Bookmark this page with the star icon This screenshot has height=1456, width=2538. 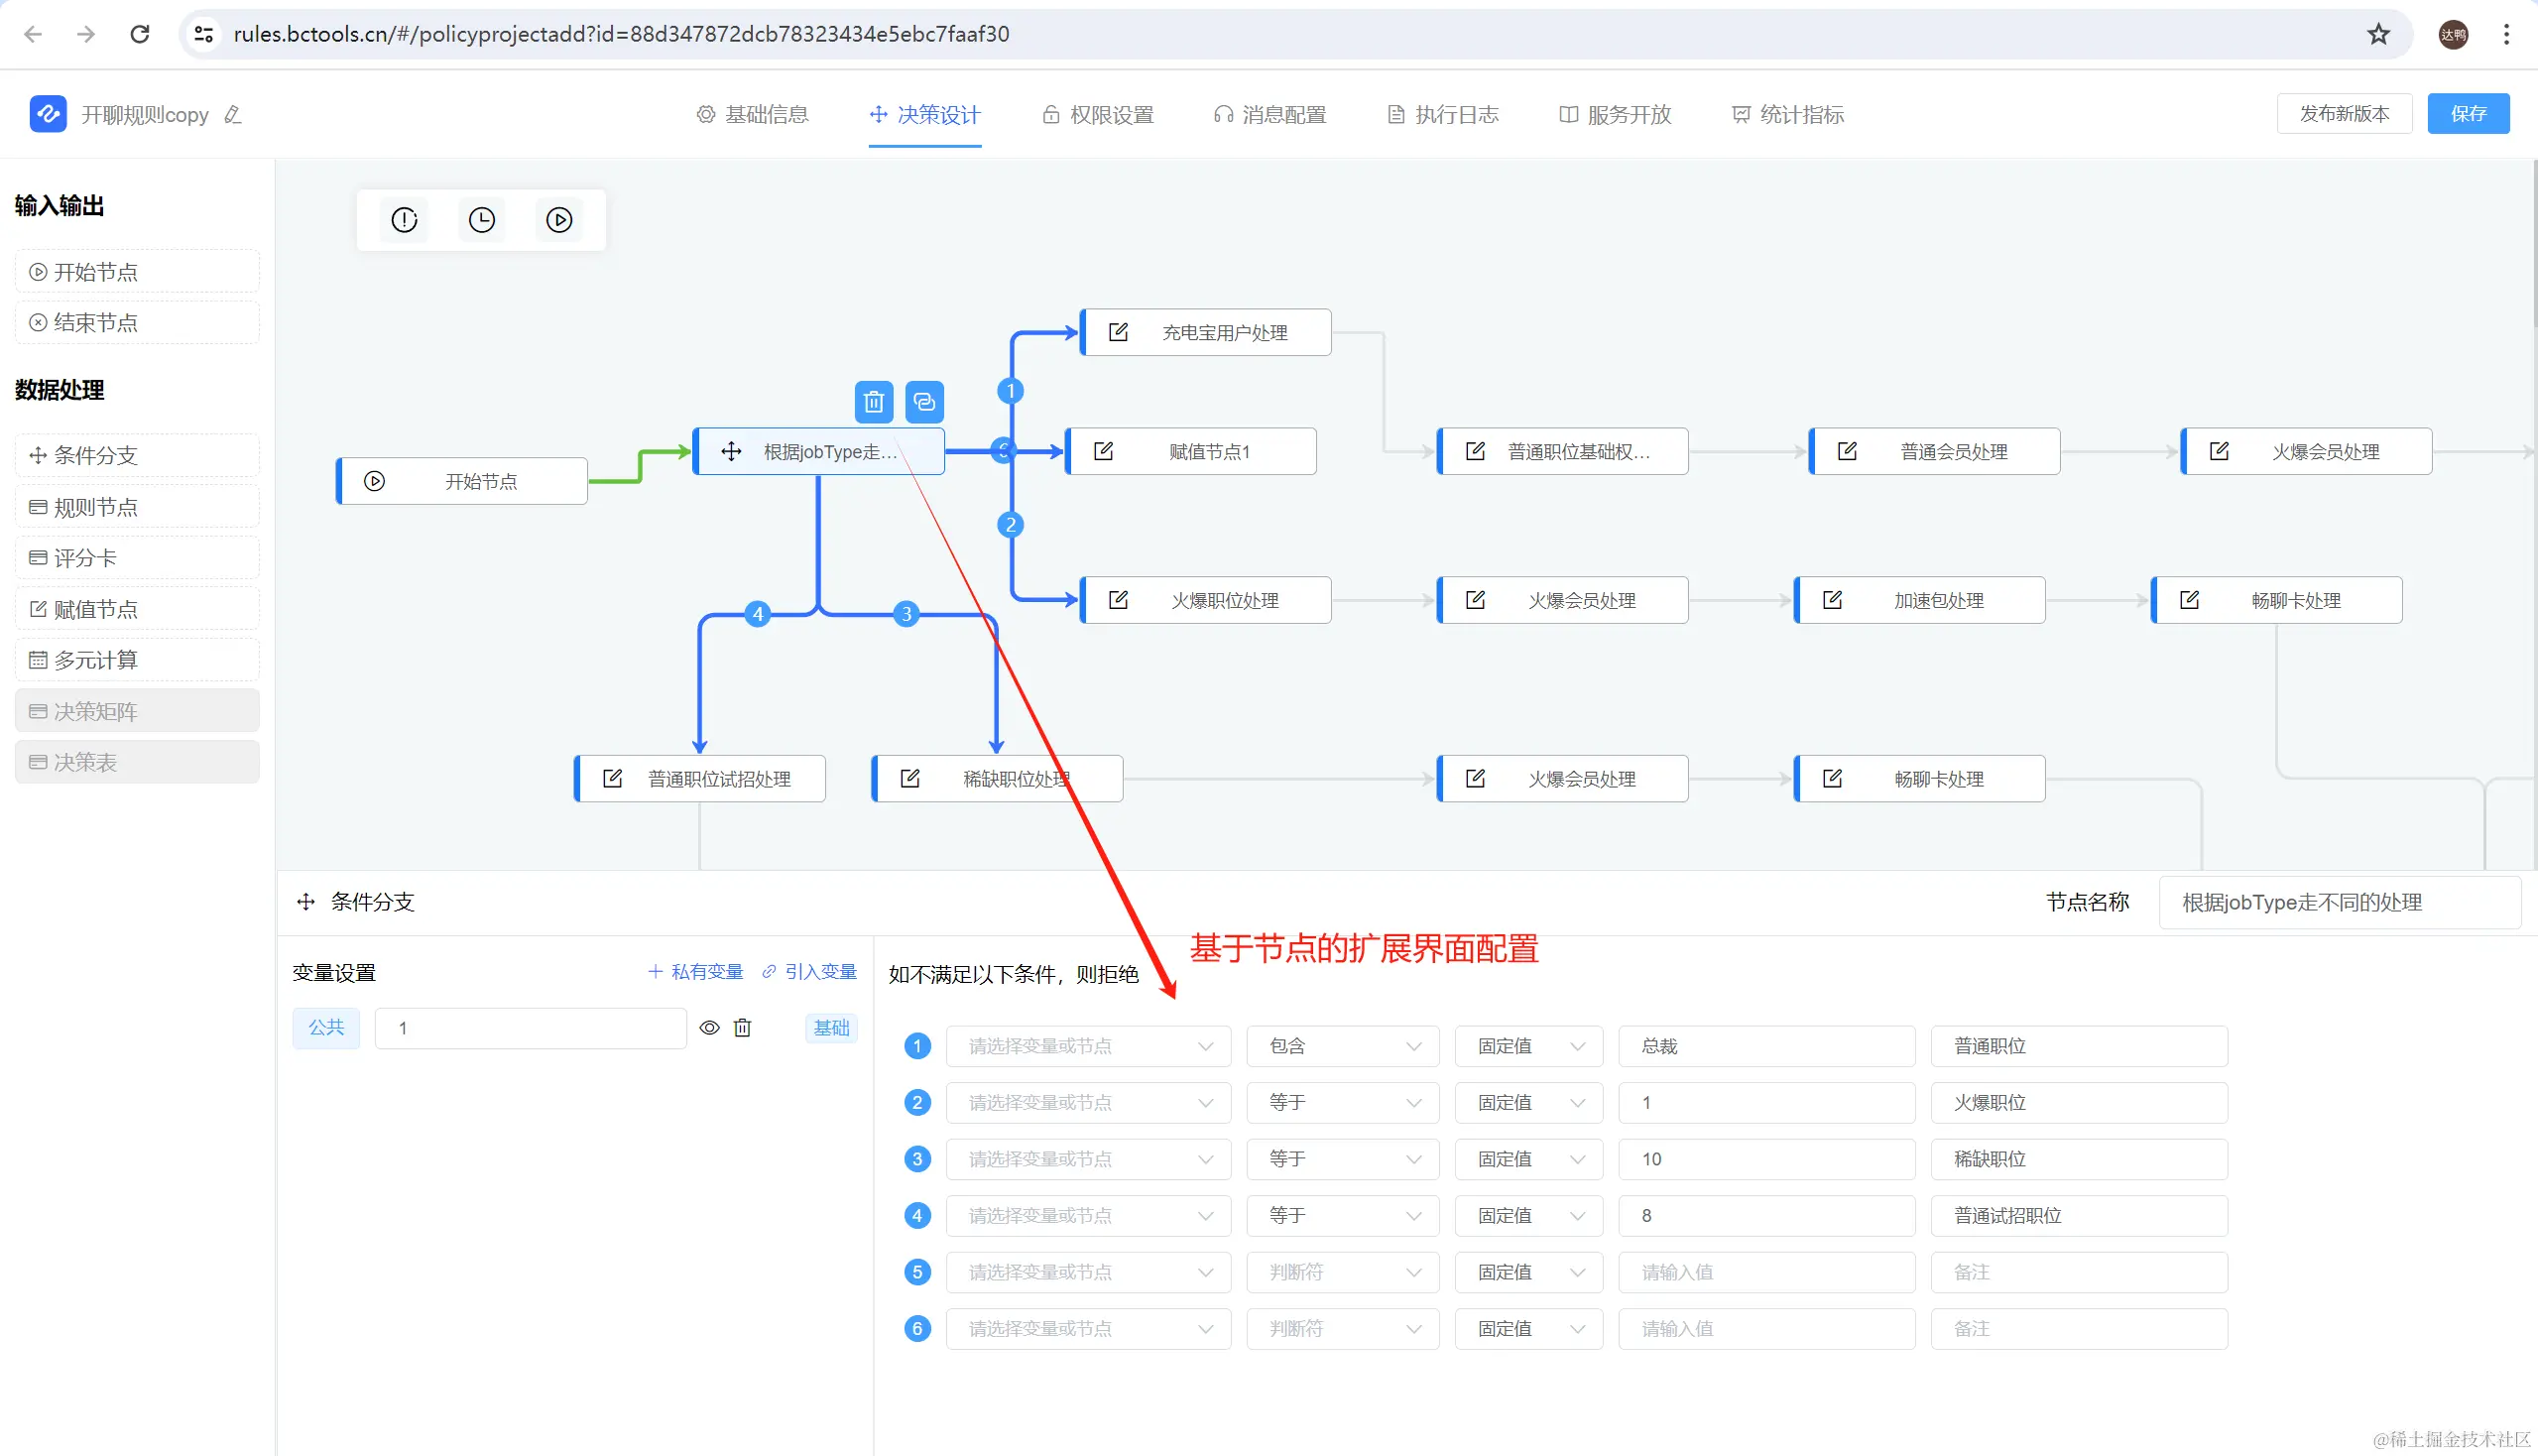2378,34
